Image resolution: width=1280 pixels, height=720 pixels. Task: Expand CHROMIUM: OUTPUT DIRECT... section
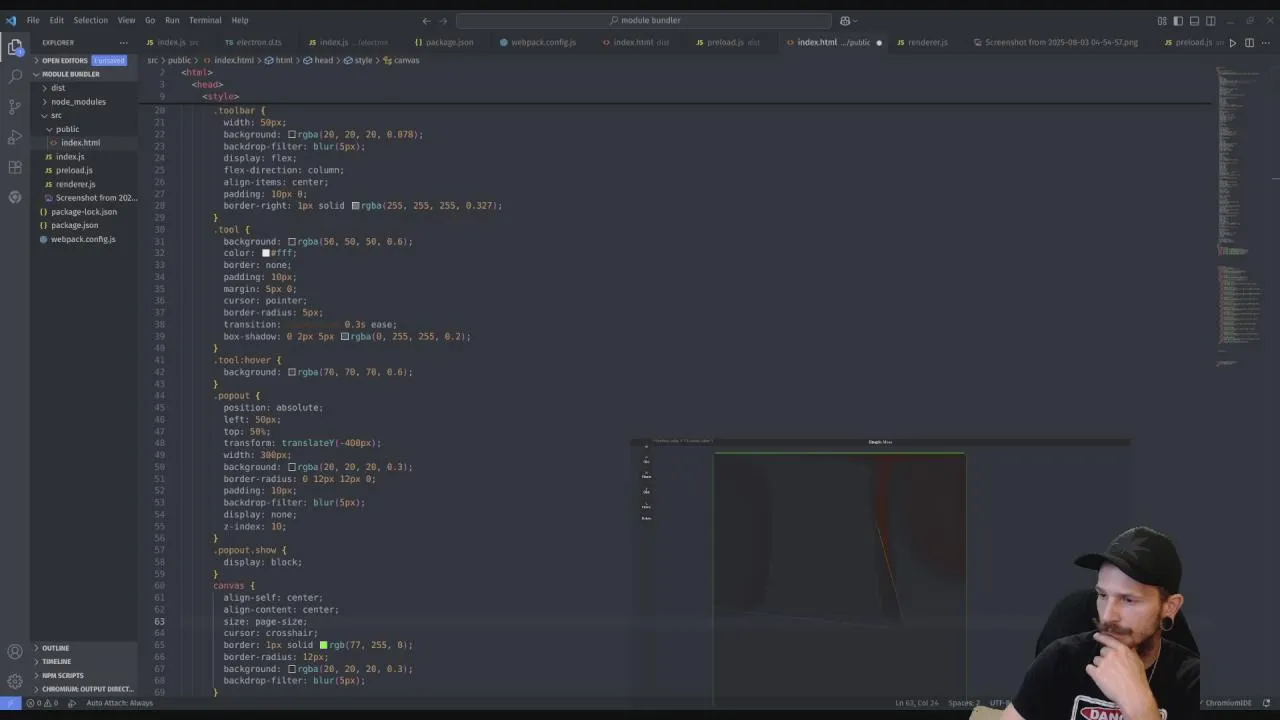(x=86, y=689)
